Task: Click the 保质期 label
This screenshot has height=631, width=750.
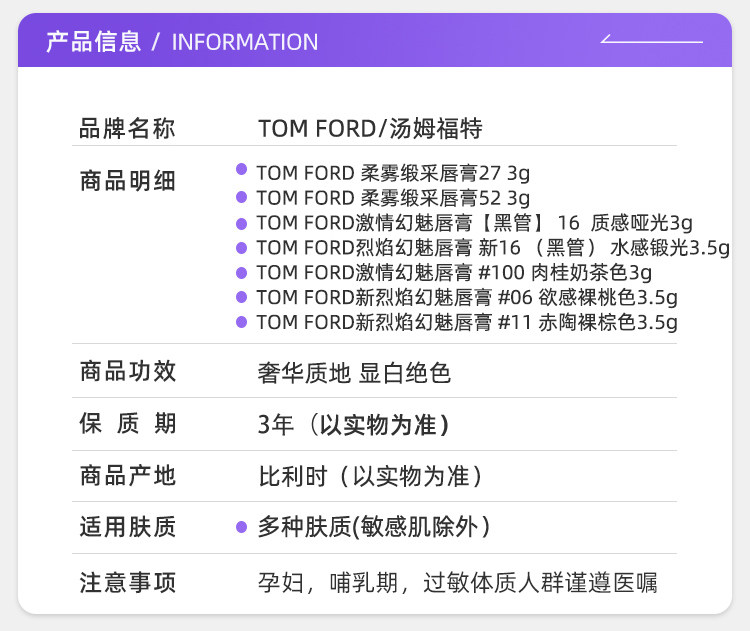Action: point(127,424)
